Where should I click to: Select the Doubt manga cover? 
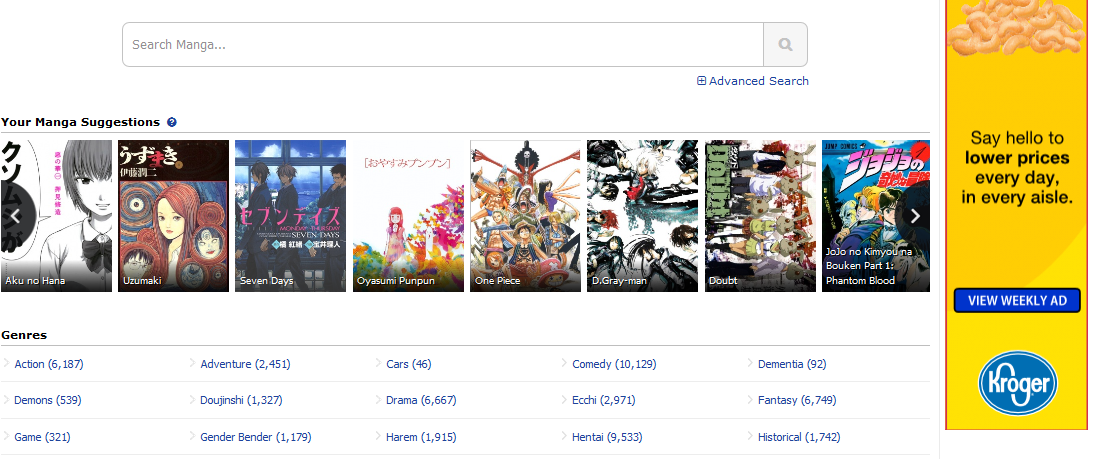coord(760,215)
